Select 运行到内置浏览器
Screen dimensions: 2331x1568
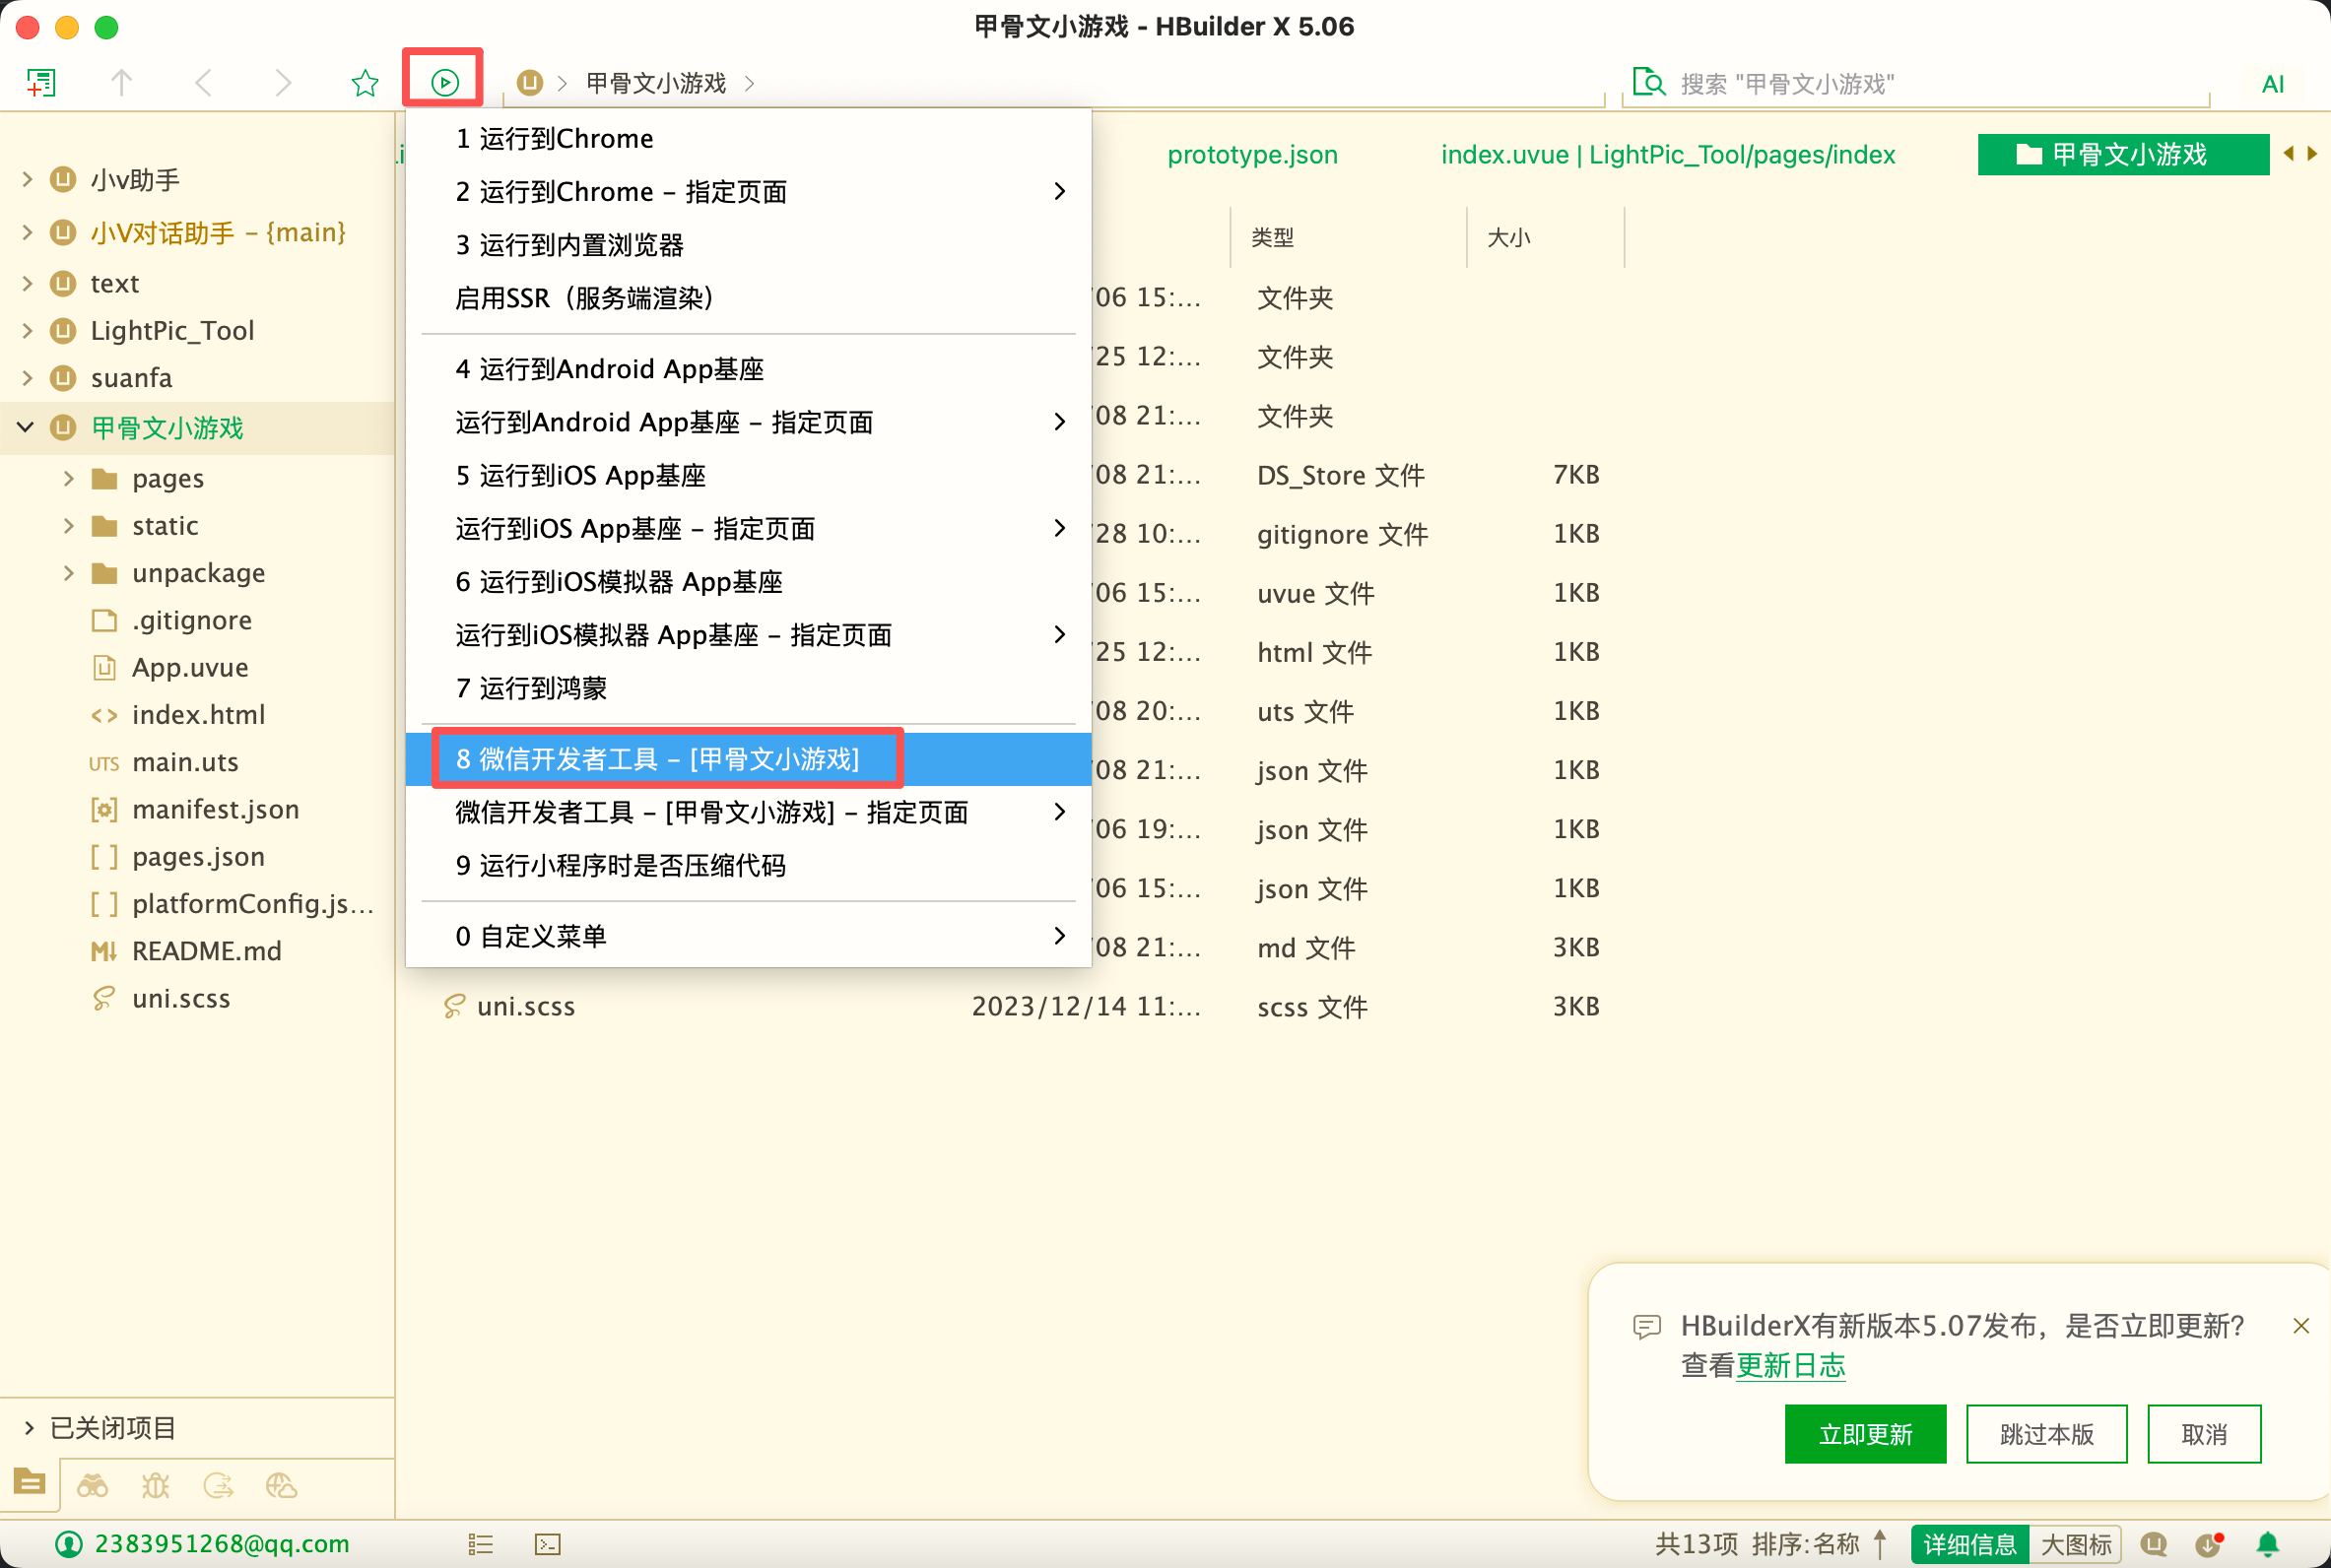(748, 244)
